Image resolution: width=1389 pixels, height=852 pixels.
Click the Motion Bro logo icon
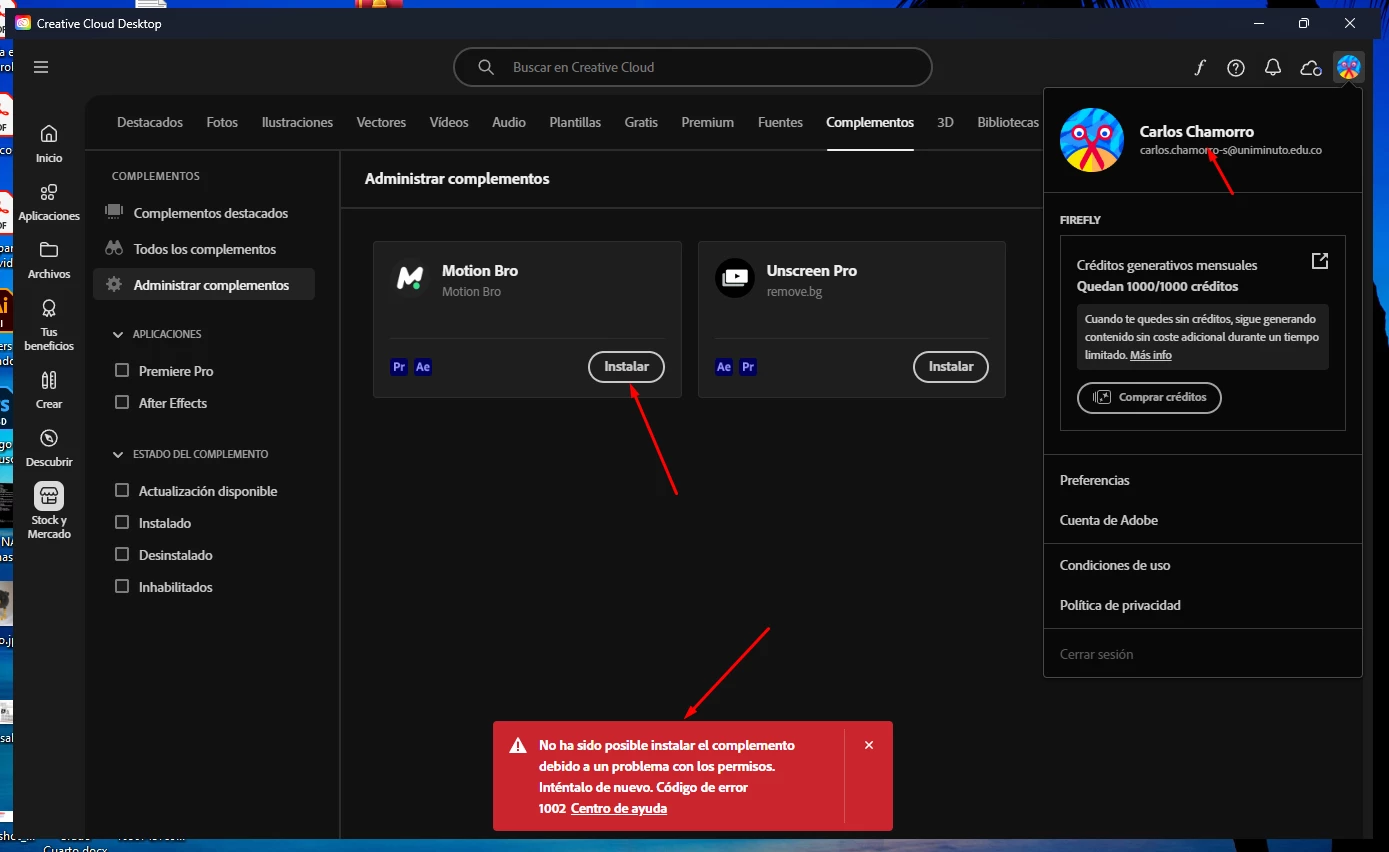pos(409,278)
